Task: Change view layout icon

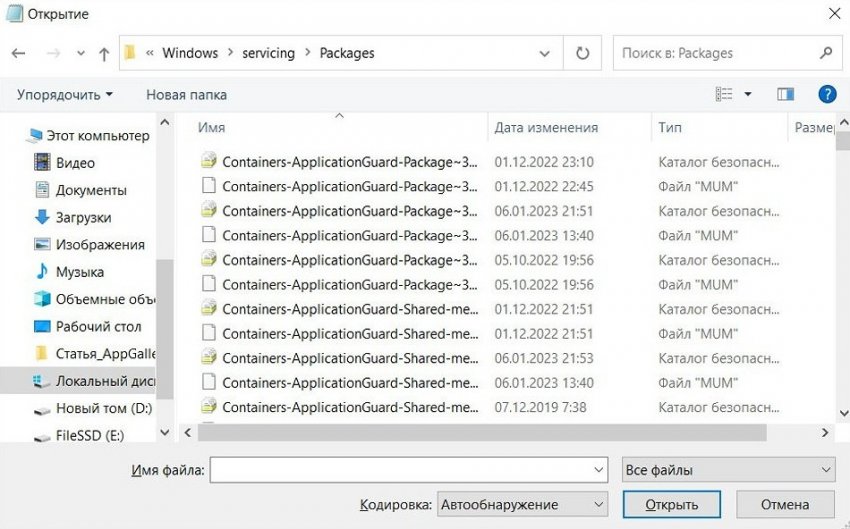Action: tap(725, 94)
